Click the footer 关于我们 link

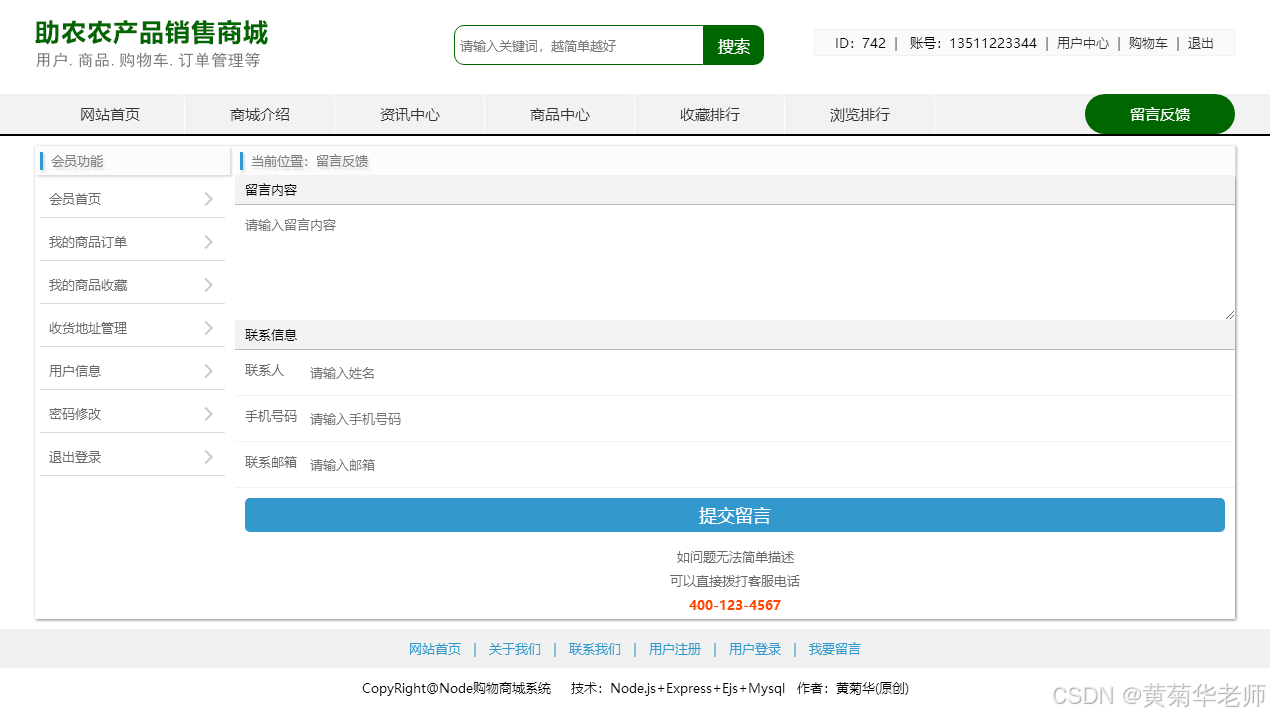(x=515, y=649)
